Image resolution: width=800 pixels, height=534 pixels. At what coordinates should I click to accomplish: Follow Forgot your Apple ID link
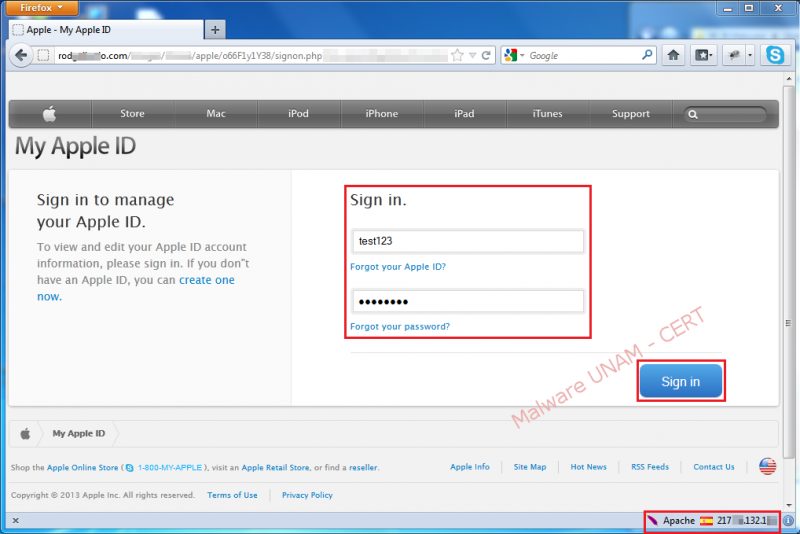point(398,267)
